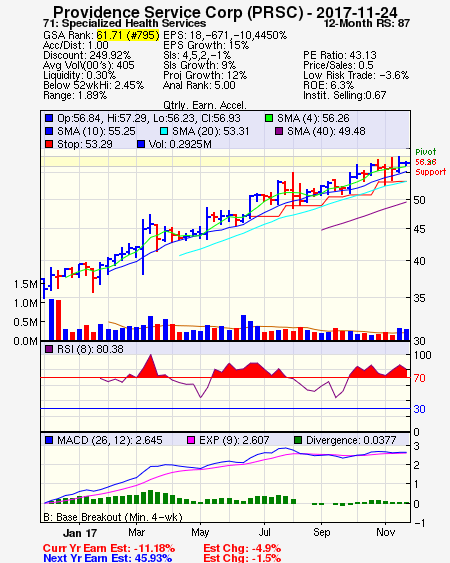Click the Nov date axis label

[x=385, y=532]
